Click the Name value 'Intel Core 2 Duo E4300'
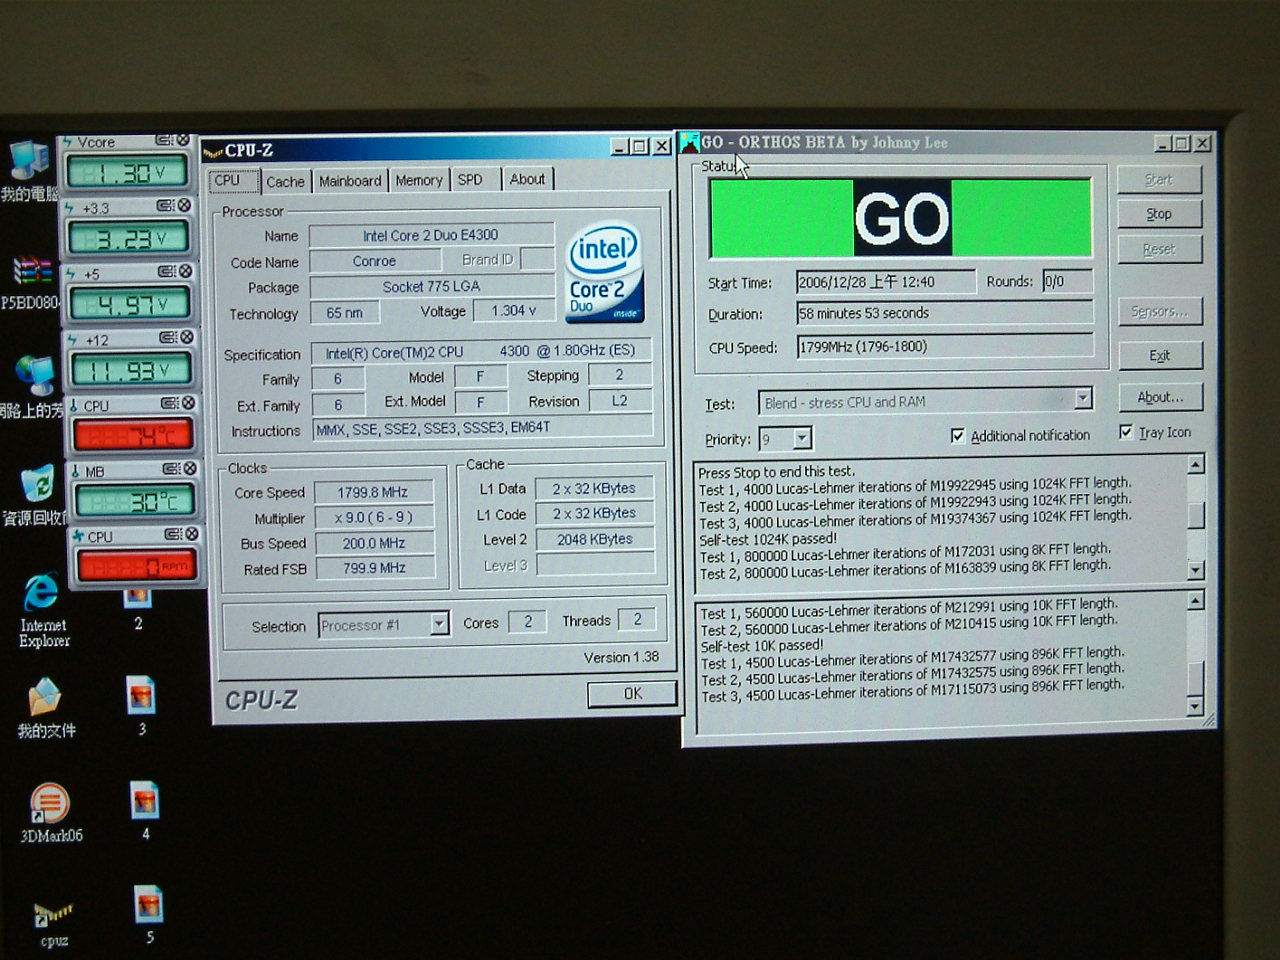The image size is (1280, 960). tap(431, 235)
